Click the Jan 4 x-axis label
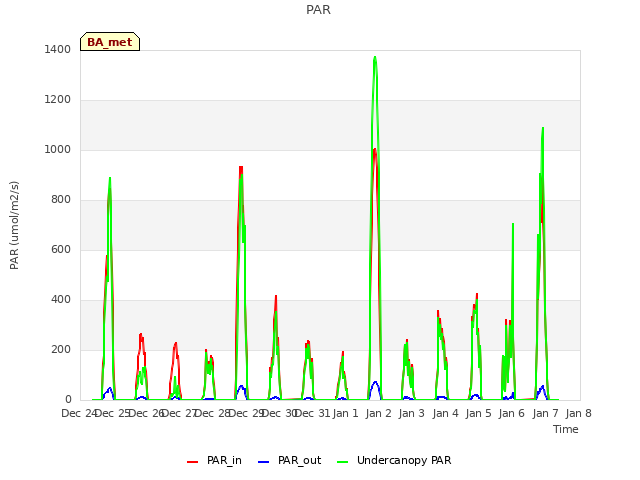Screen dimensions: 640x480 coord(445,413)
